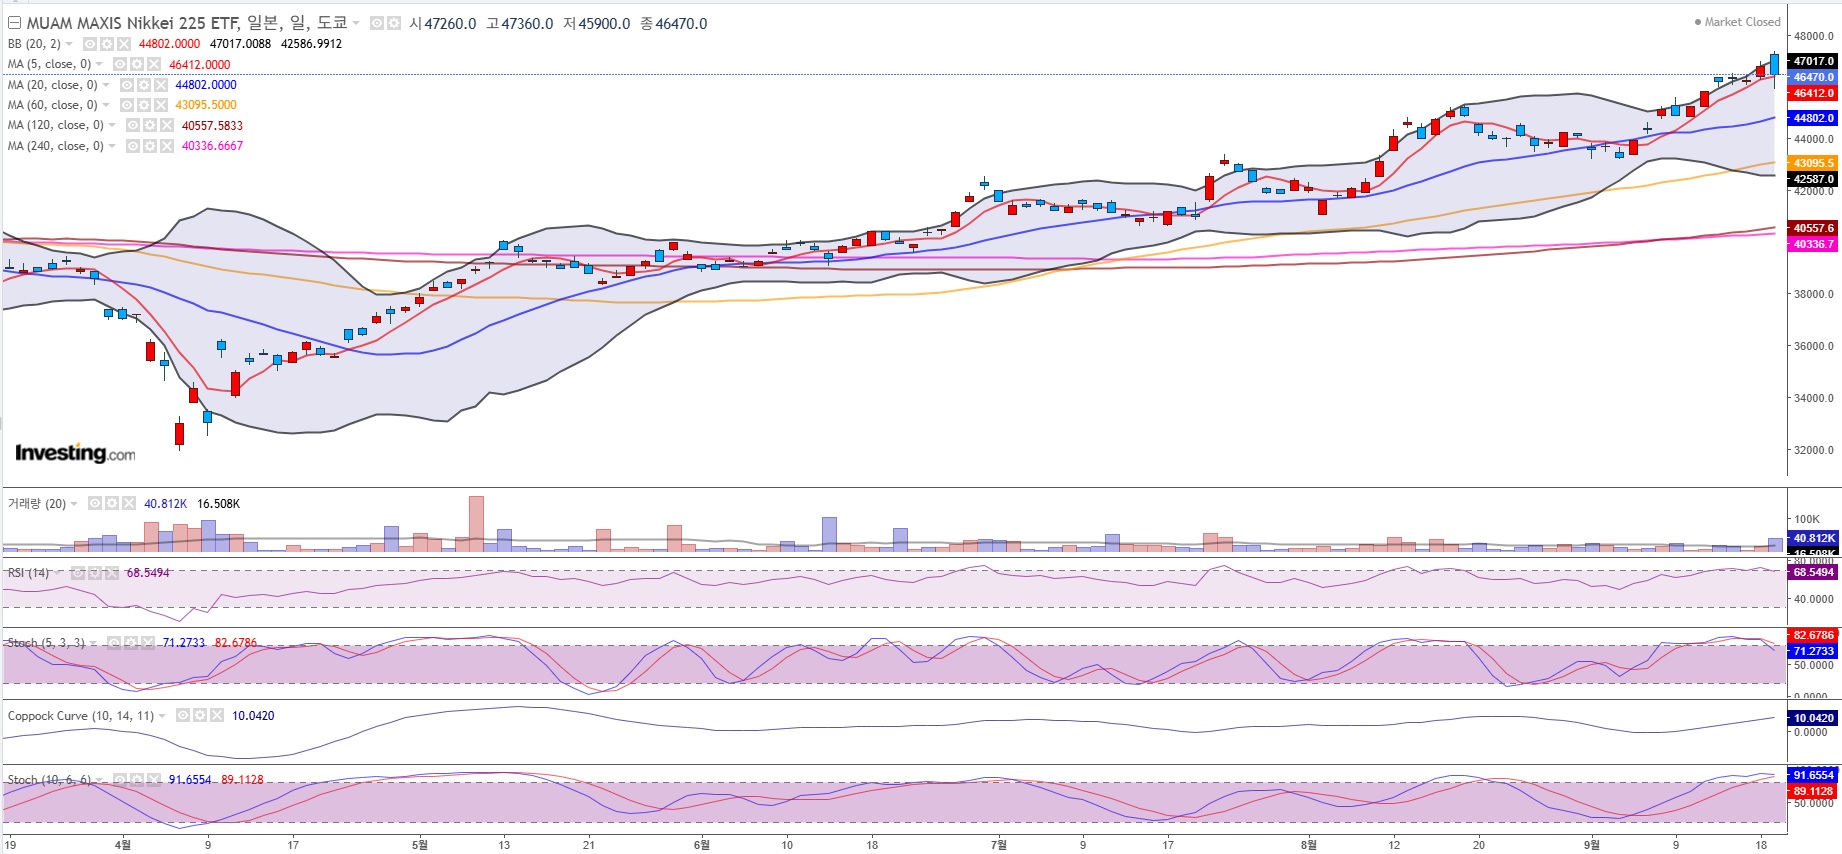Expand the 거래량 (20) dropdown arrow

coord(74,504)
